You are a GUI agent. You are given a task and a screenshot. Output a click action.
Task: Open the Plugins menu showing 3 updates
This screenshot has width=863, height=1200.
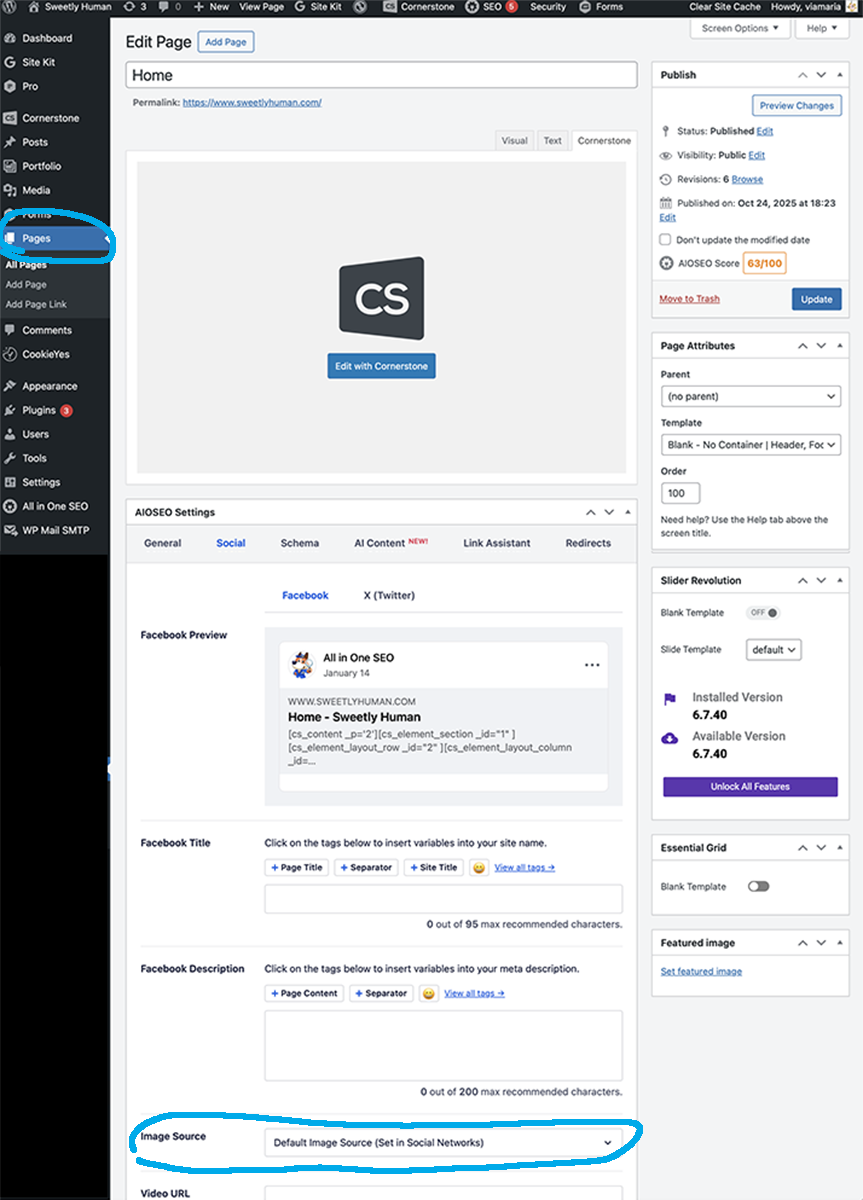pos(40,410)
